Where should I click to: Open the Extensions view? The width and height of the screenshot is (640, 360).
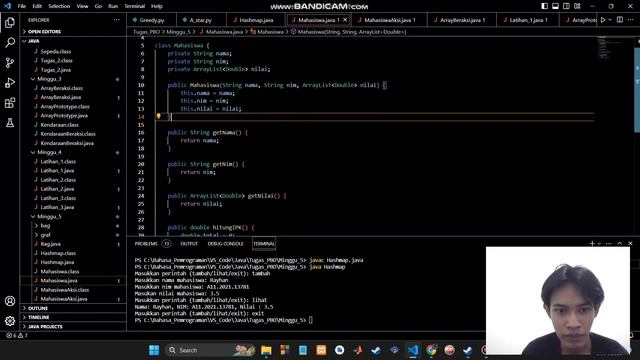pos(10,102)
